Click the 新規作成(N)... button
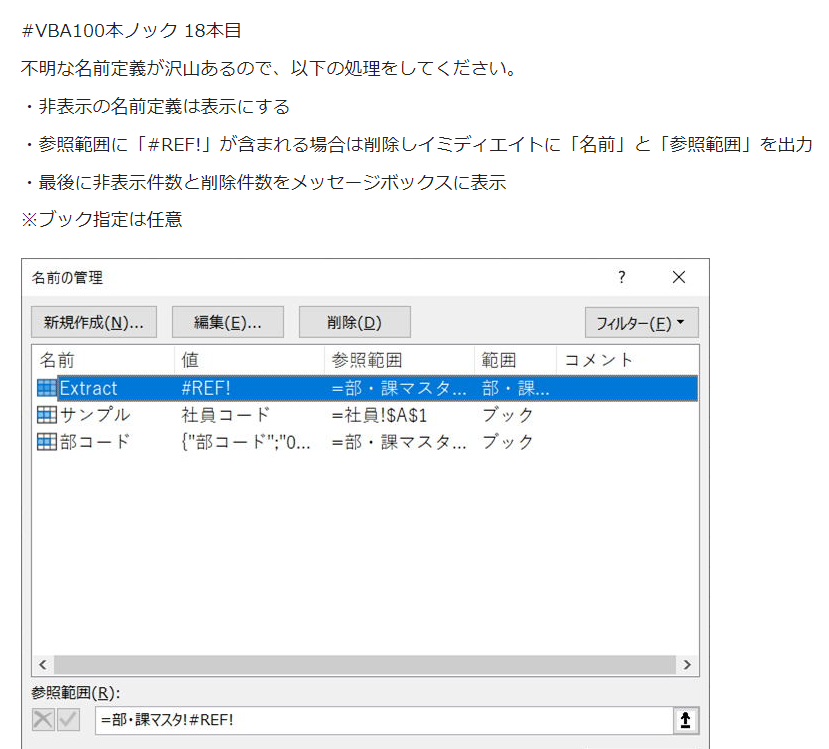 pos(94,322)
